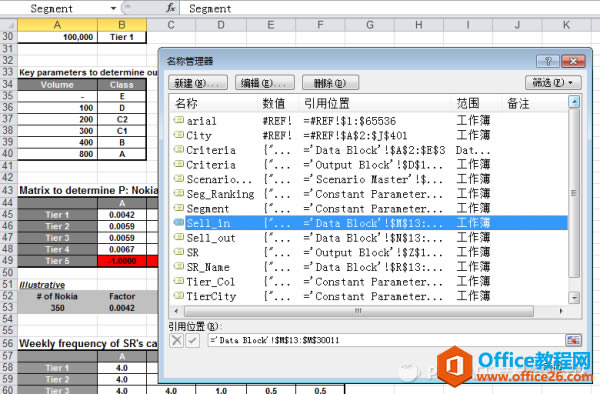This screenshot has width=600, height=394.
Task: Click the Factor header cell
Action: pos(122,296)
